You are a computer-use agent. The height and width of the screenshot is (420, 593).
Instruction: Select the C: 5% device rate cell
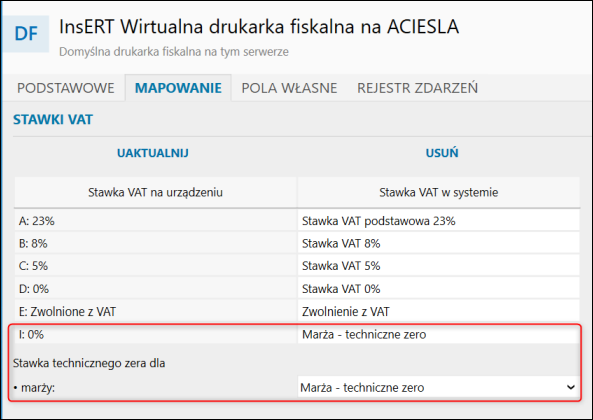(155, 266)
